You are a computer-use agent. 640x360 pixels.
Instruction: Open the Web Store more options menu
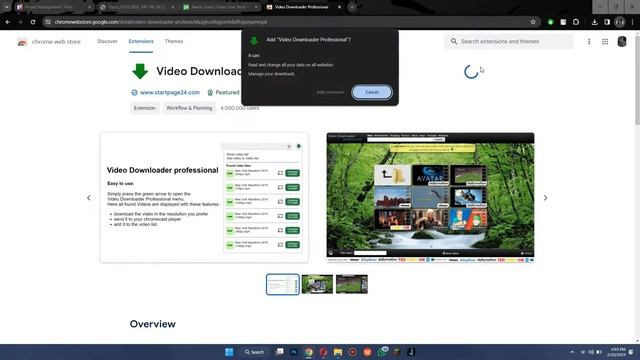pyautogui.click(x=589, y=42)
